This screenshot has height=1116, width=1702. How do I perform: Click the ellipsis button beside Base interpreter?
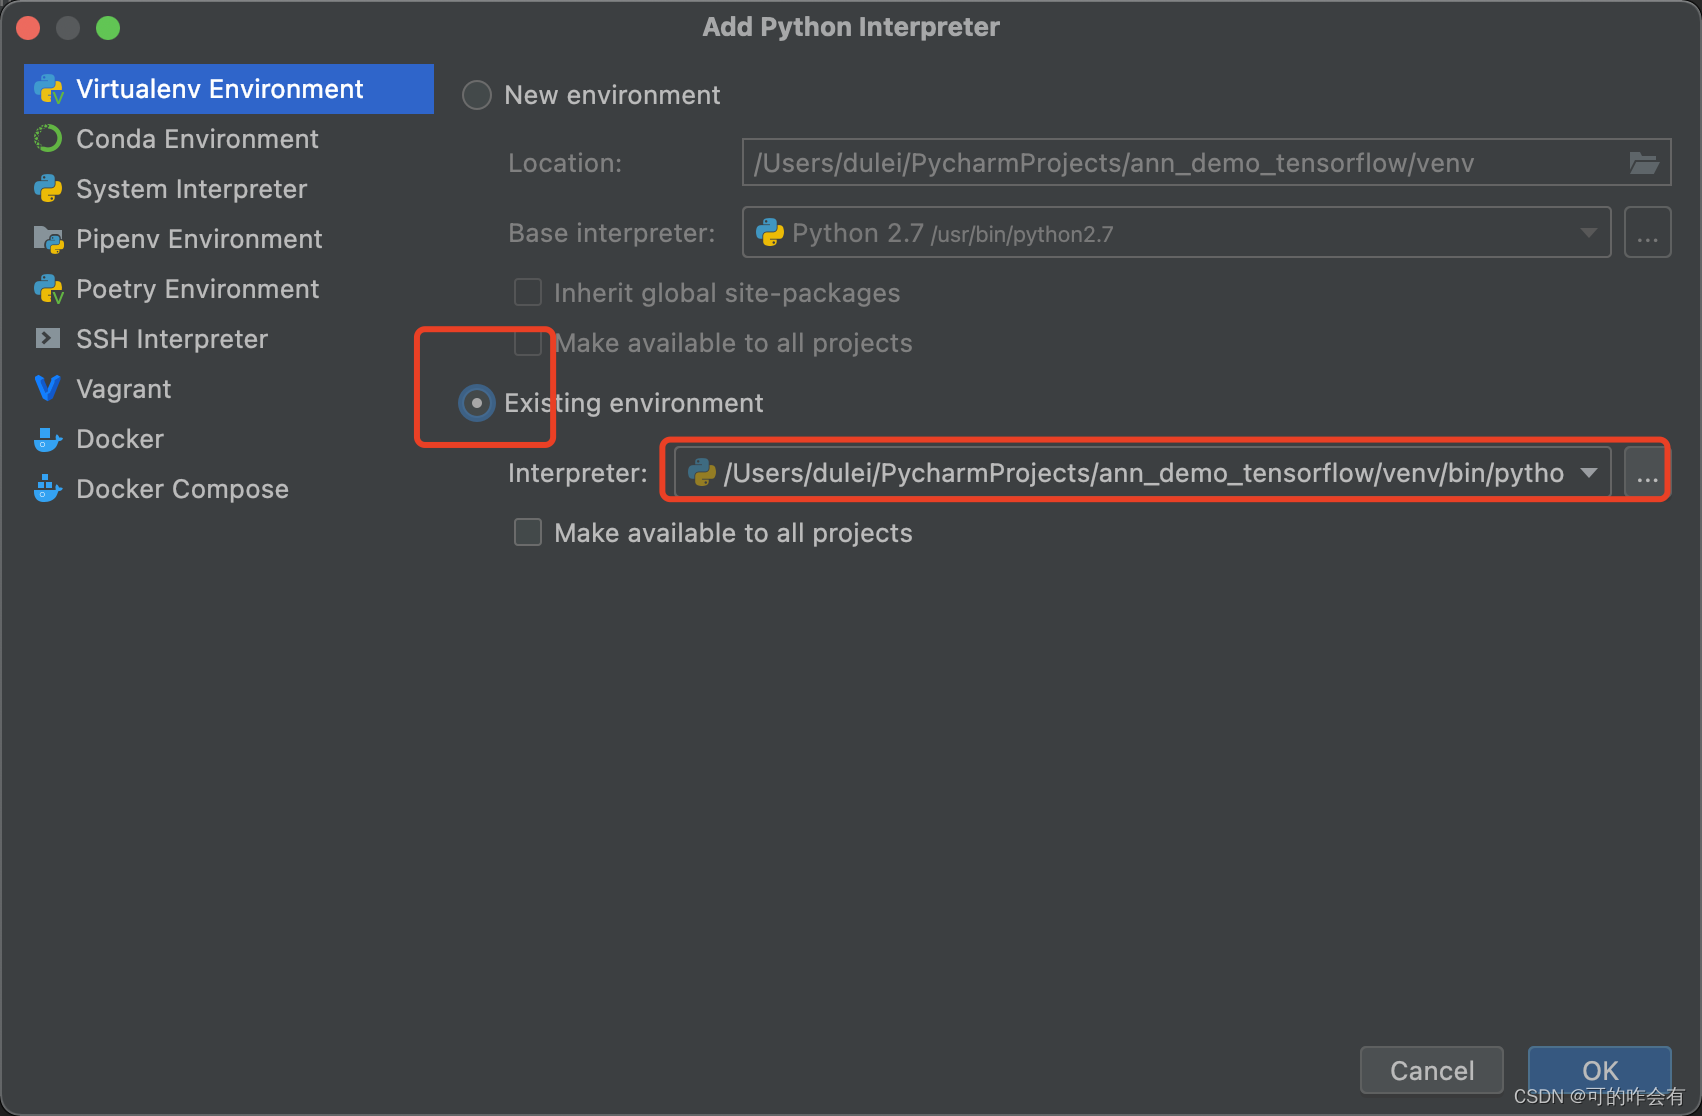click(x=1648, y=233)
